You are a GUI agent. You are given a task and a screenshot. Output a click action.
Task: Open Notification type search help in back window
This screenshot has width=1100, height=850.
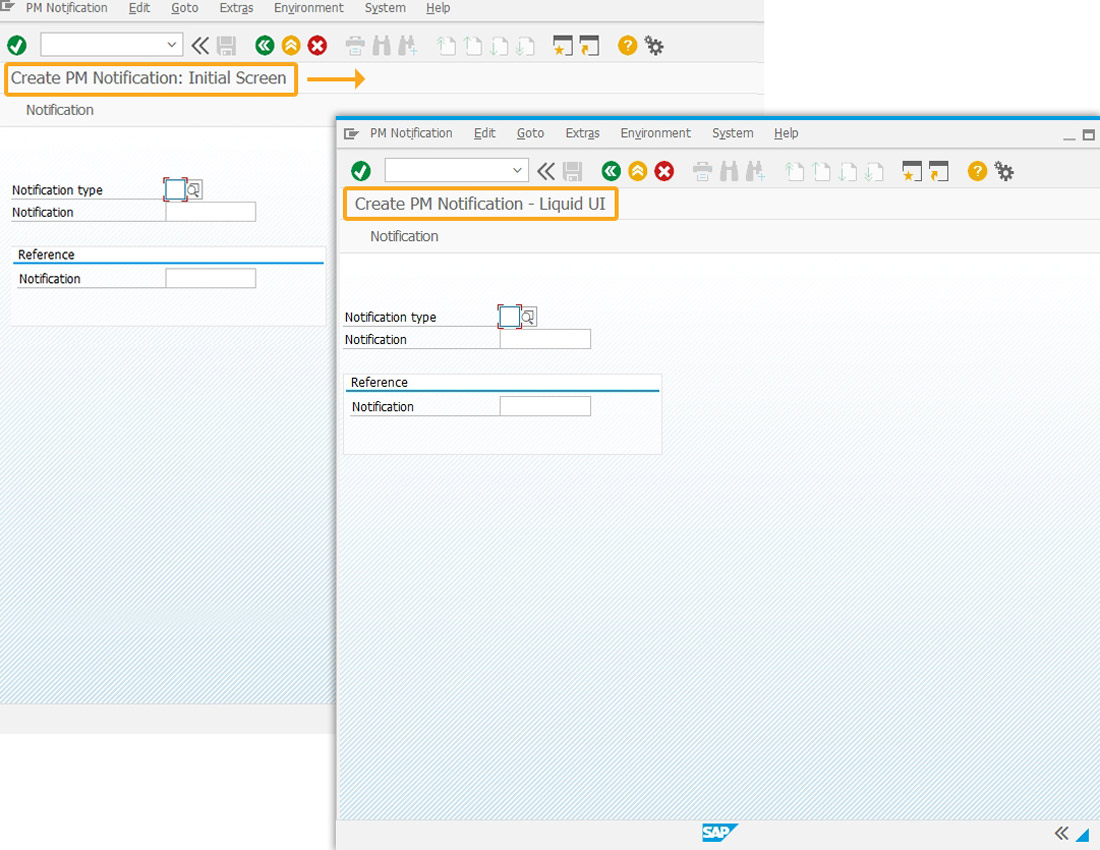pyautogui.click(x=194, y=189)
